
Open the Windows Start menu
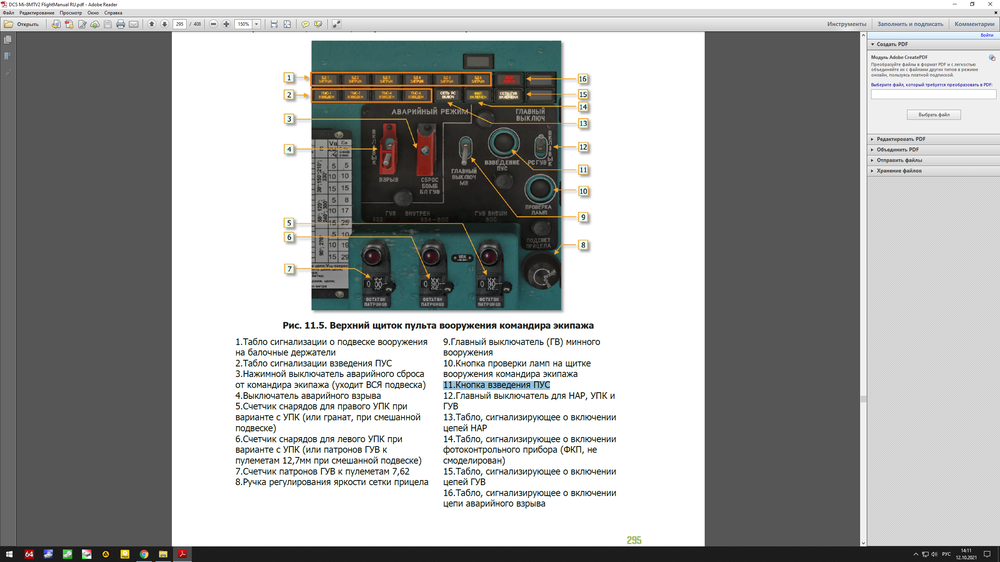[9, 554]
